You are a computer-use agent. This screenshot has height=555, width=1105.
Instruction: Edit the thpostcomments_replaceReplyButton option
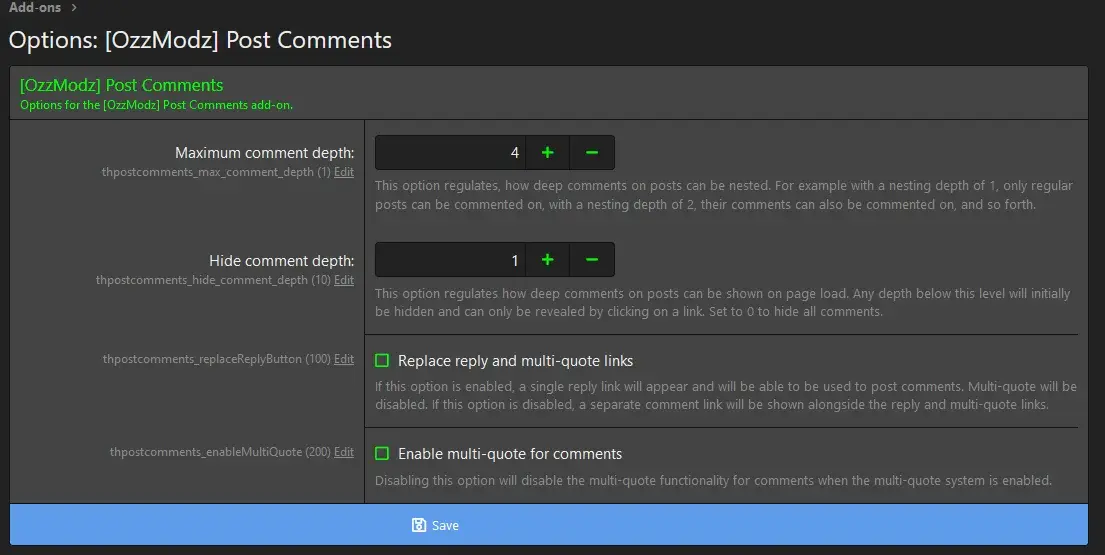tap(344, 359)
